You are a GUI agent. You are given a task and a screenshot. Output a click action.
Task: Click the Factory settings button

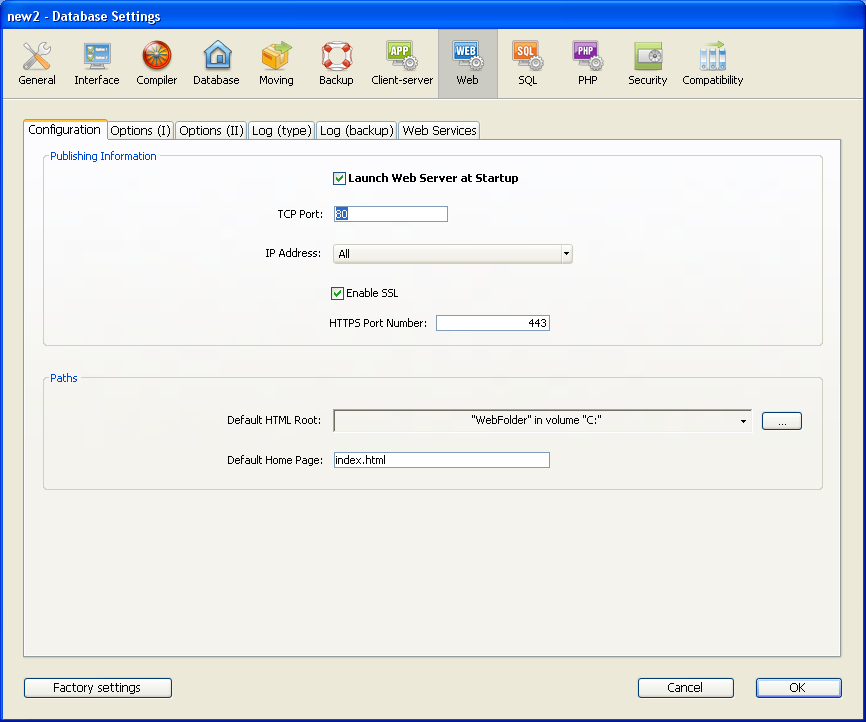coord(97,688)
